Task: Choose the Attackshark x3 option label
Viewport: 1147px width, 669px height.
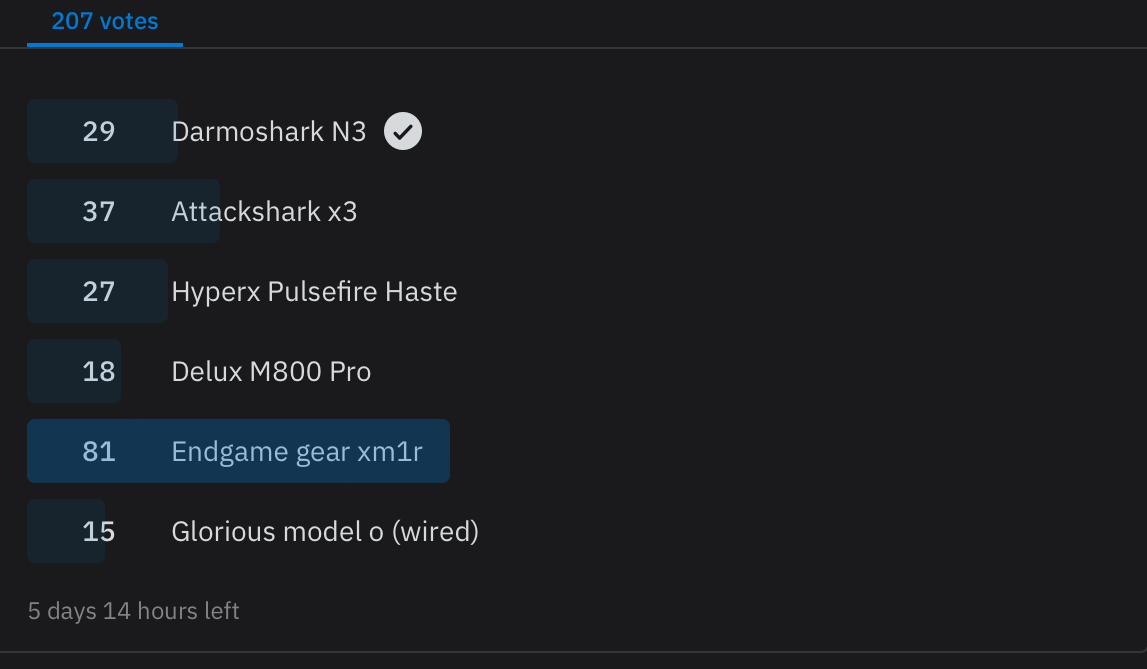Action: (x=264, y=211)
